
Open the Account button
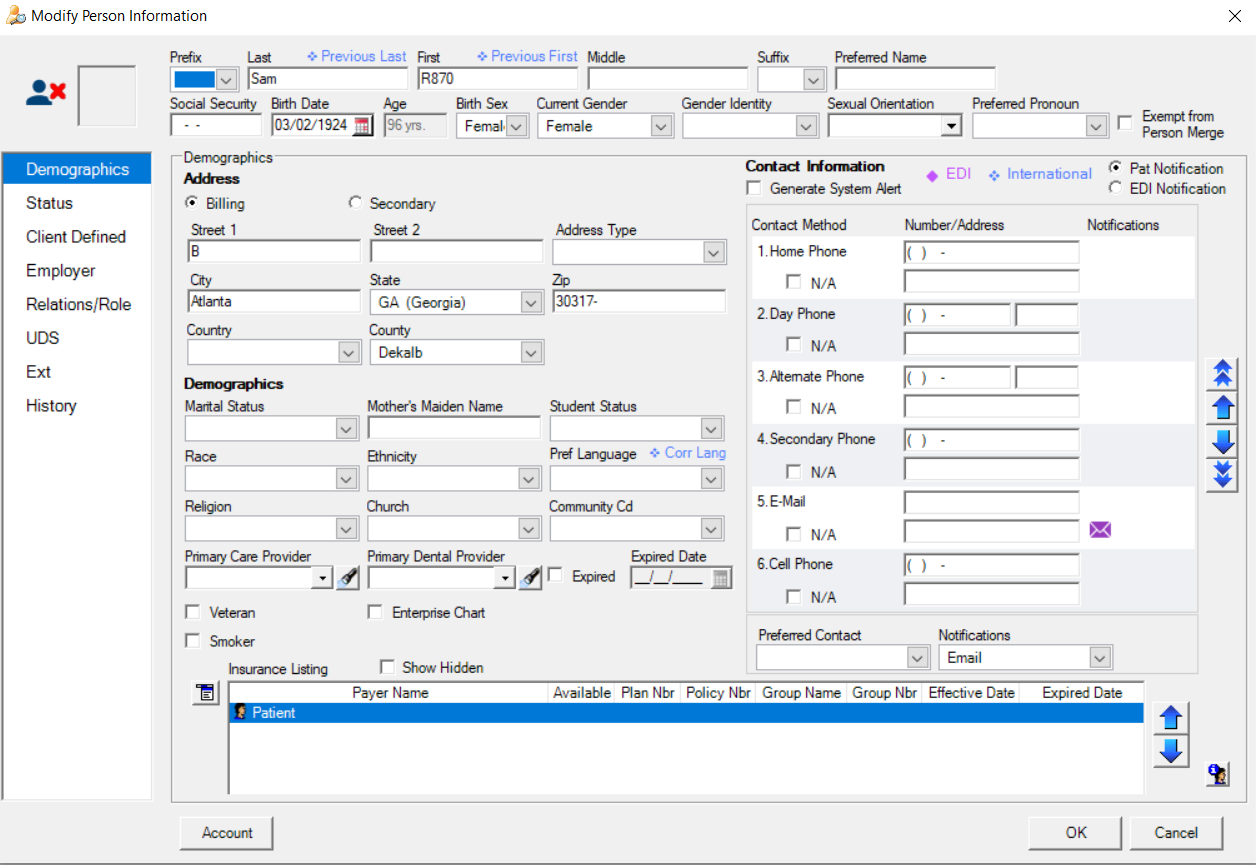pyautogui.click(x=227, y=832)
